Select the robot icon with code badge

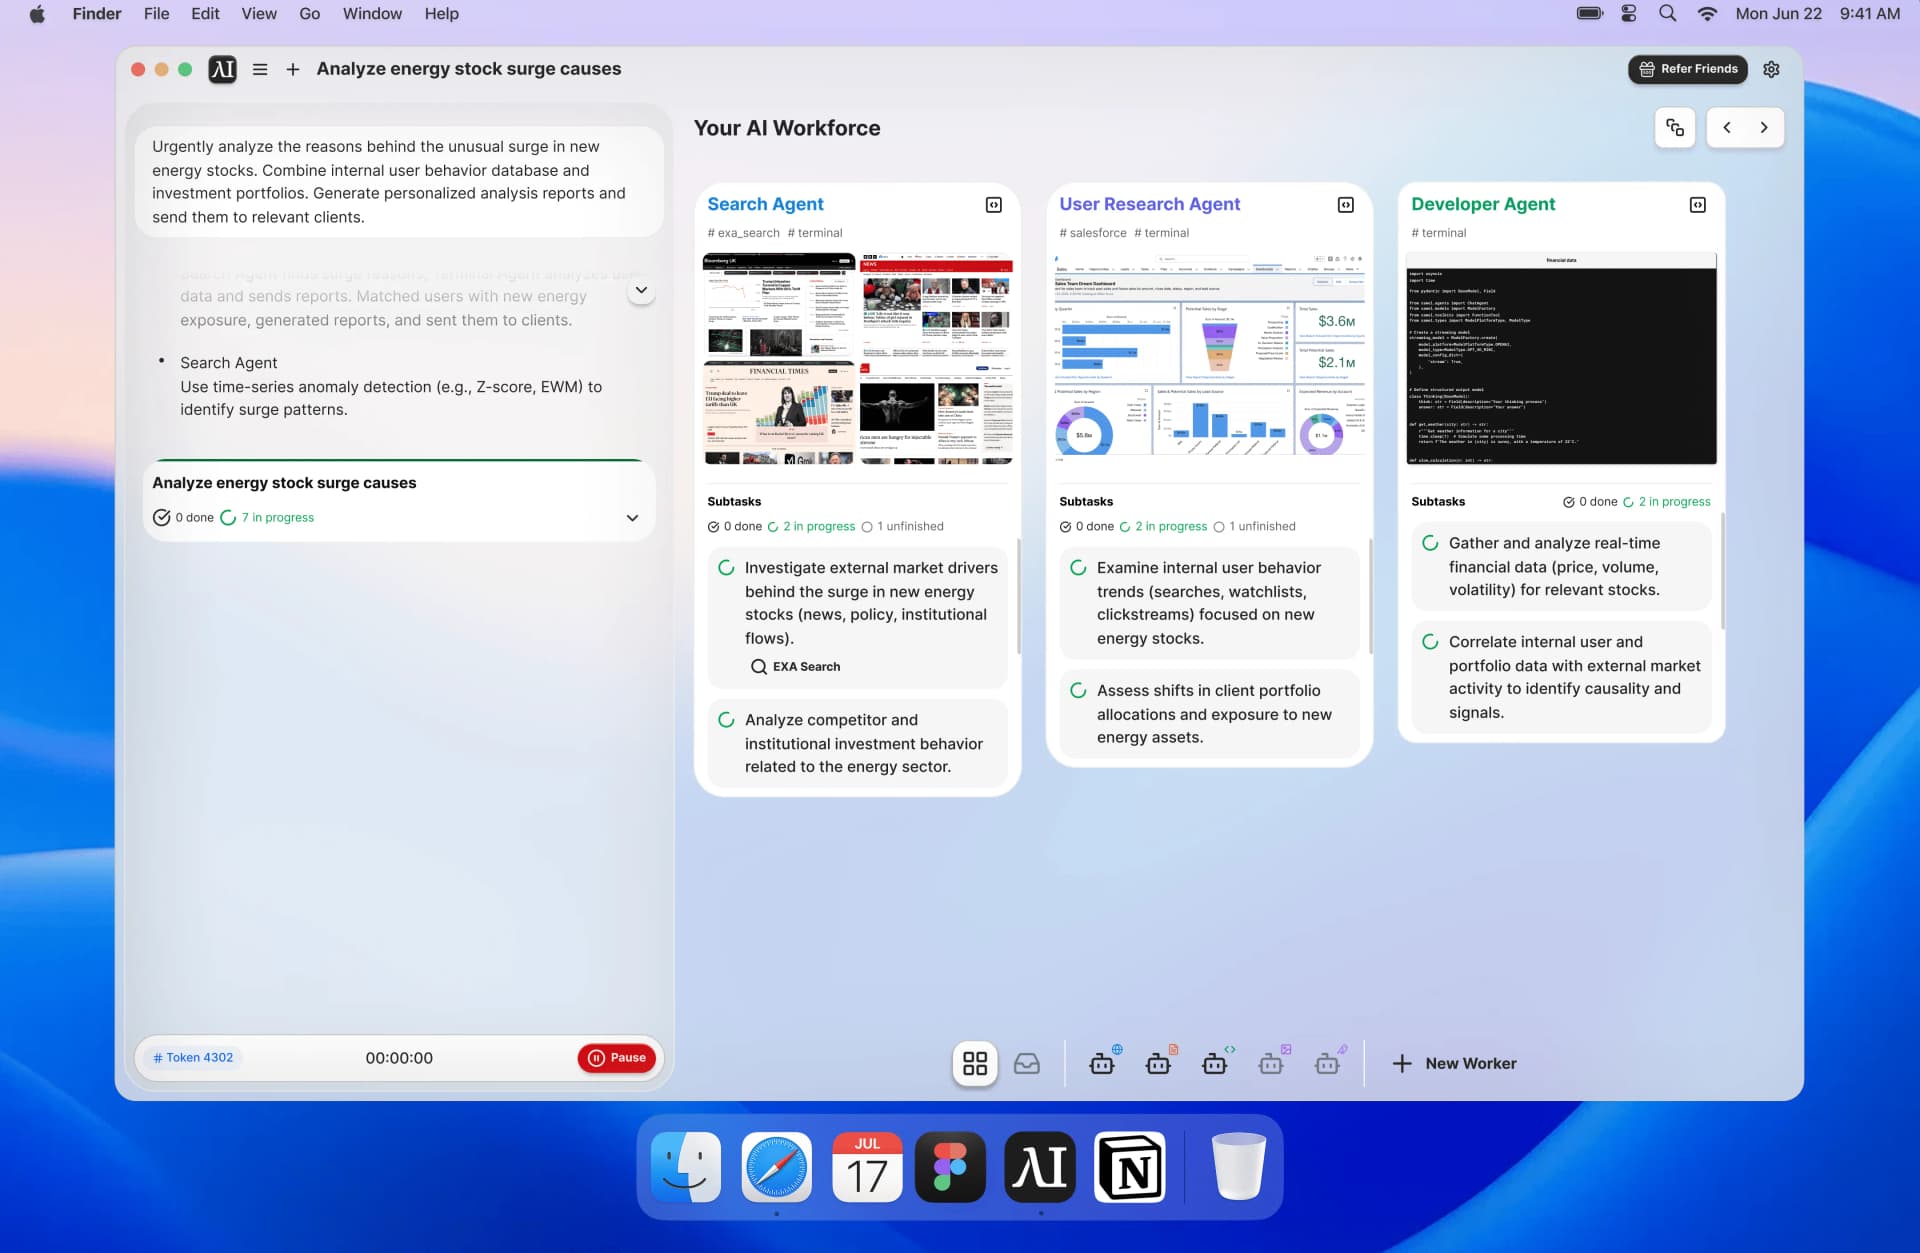1215,1063
